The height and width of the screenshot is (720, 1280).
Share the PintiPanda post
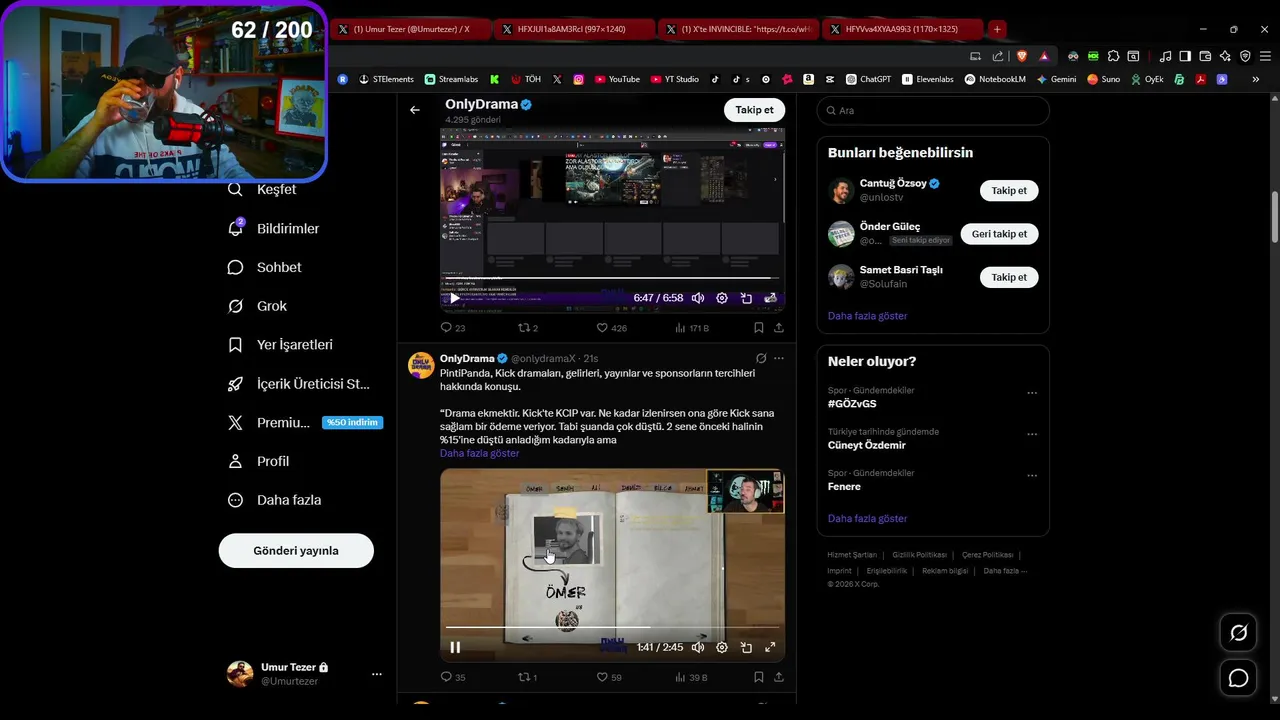tap(779, 677)
